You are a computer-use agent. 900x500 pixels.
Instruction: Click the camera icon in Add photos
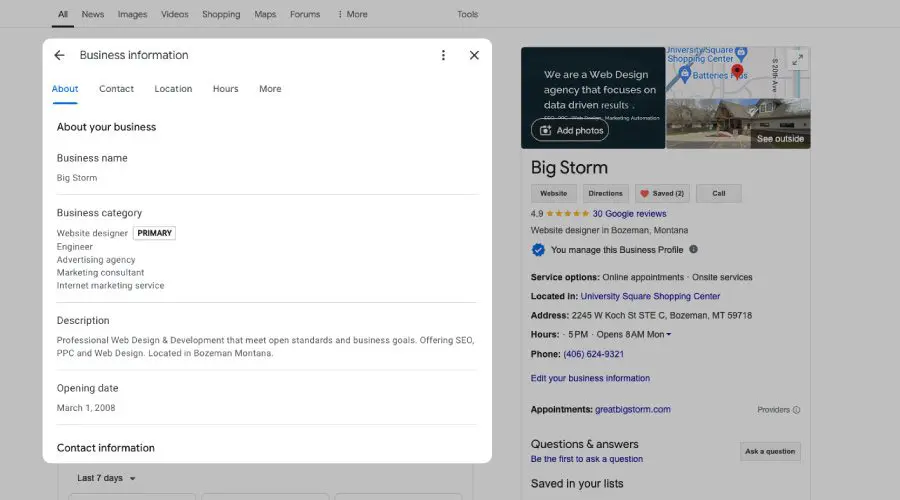tap(546, 130)
